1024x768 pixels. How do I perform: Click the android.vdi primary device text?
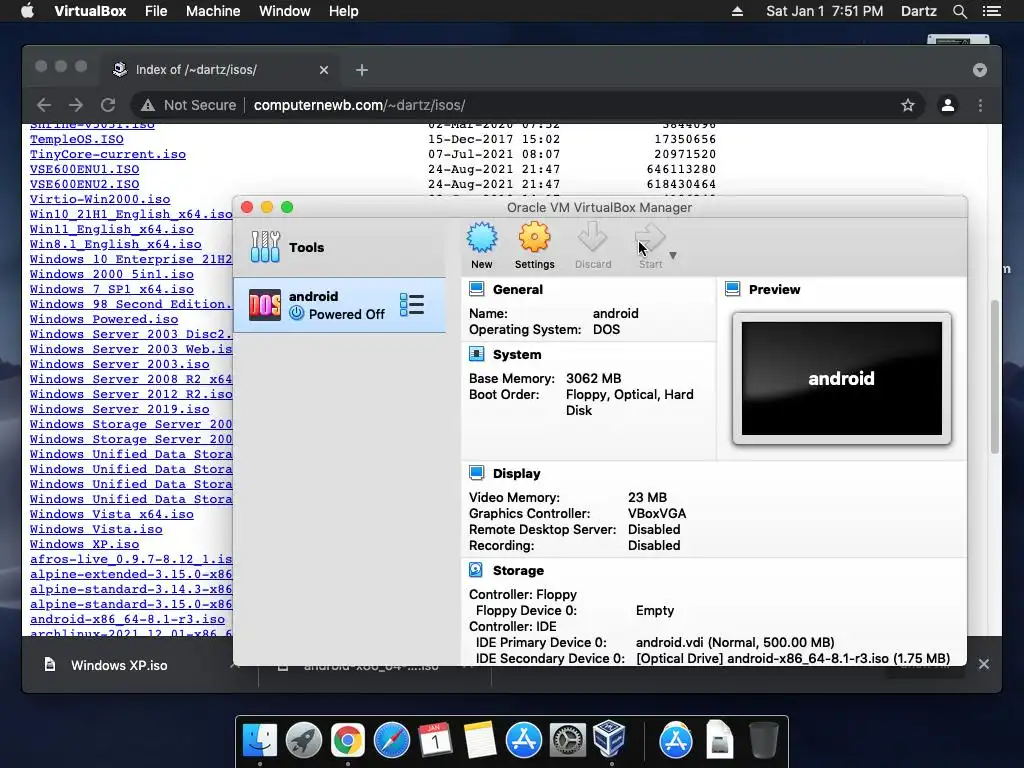click(735, 643)
